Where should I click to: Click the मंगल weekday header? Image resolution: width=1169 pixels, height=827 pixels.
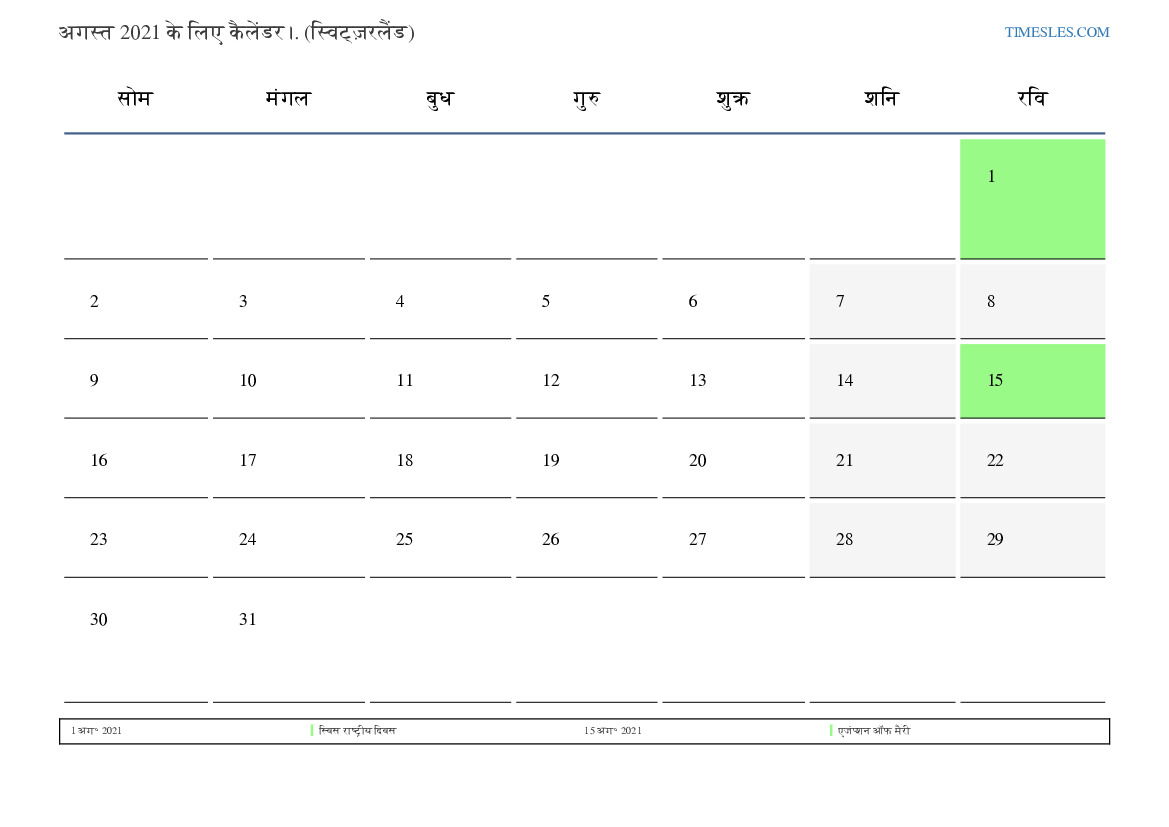point(288,98)
